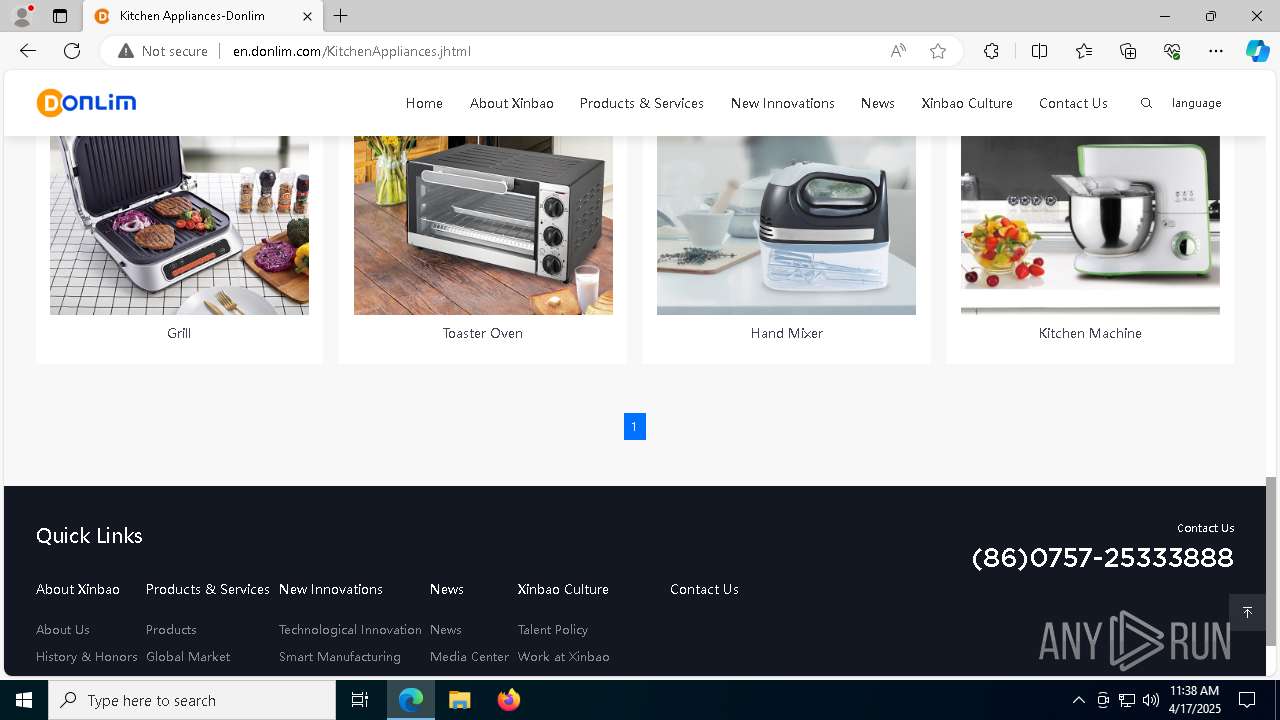Click the Grill product title
This screenshot has height=720, width=1280.
coord(179,333)
